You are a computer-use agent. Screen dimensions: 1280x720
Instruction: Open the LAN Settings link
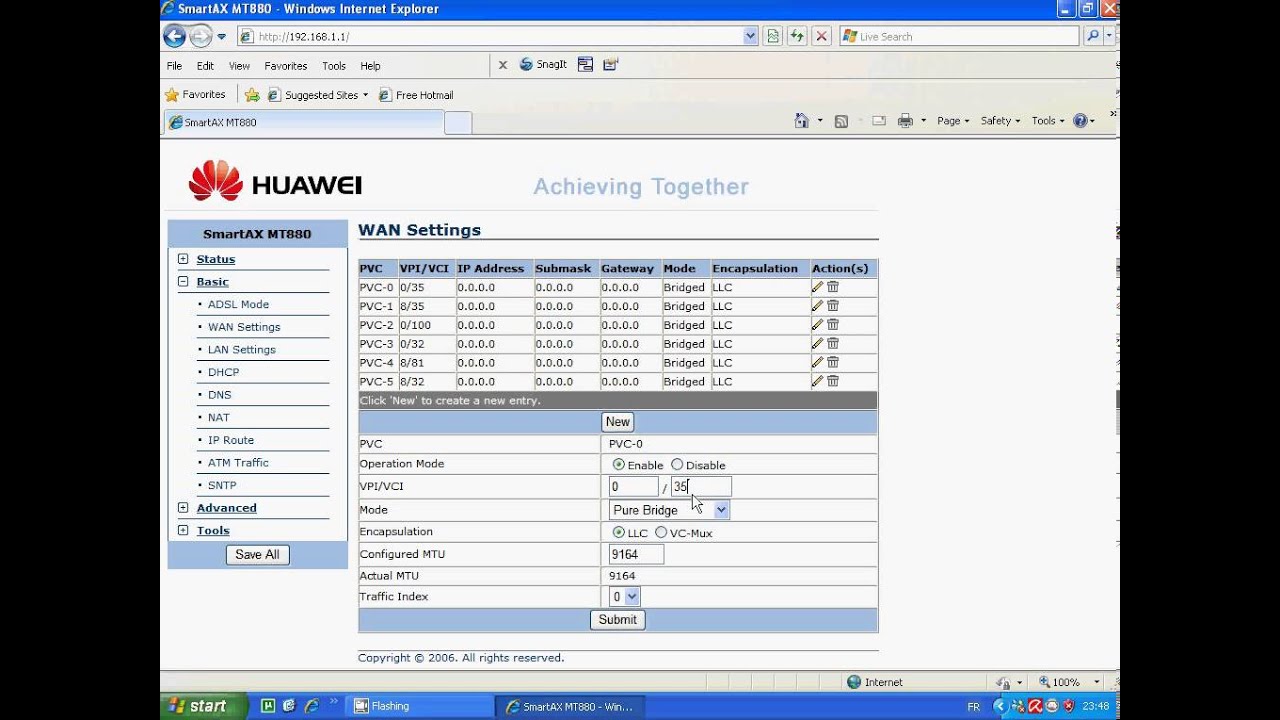(242, 350)
